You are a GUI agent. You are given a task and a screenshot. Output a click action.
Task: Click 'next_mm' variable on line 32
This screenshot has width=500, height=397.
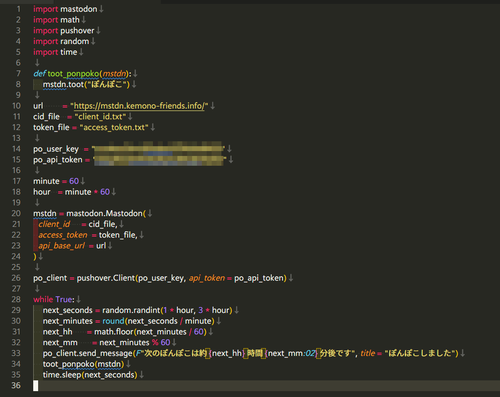60,343
